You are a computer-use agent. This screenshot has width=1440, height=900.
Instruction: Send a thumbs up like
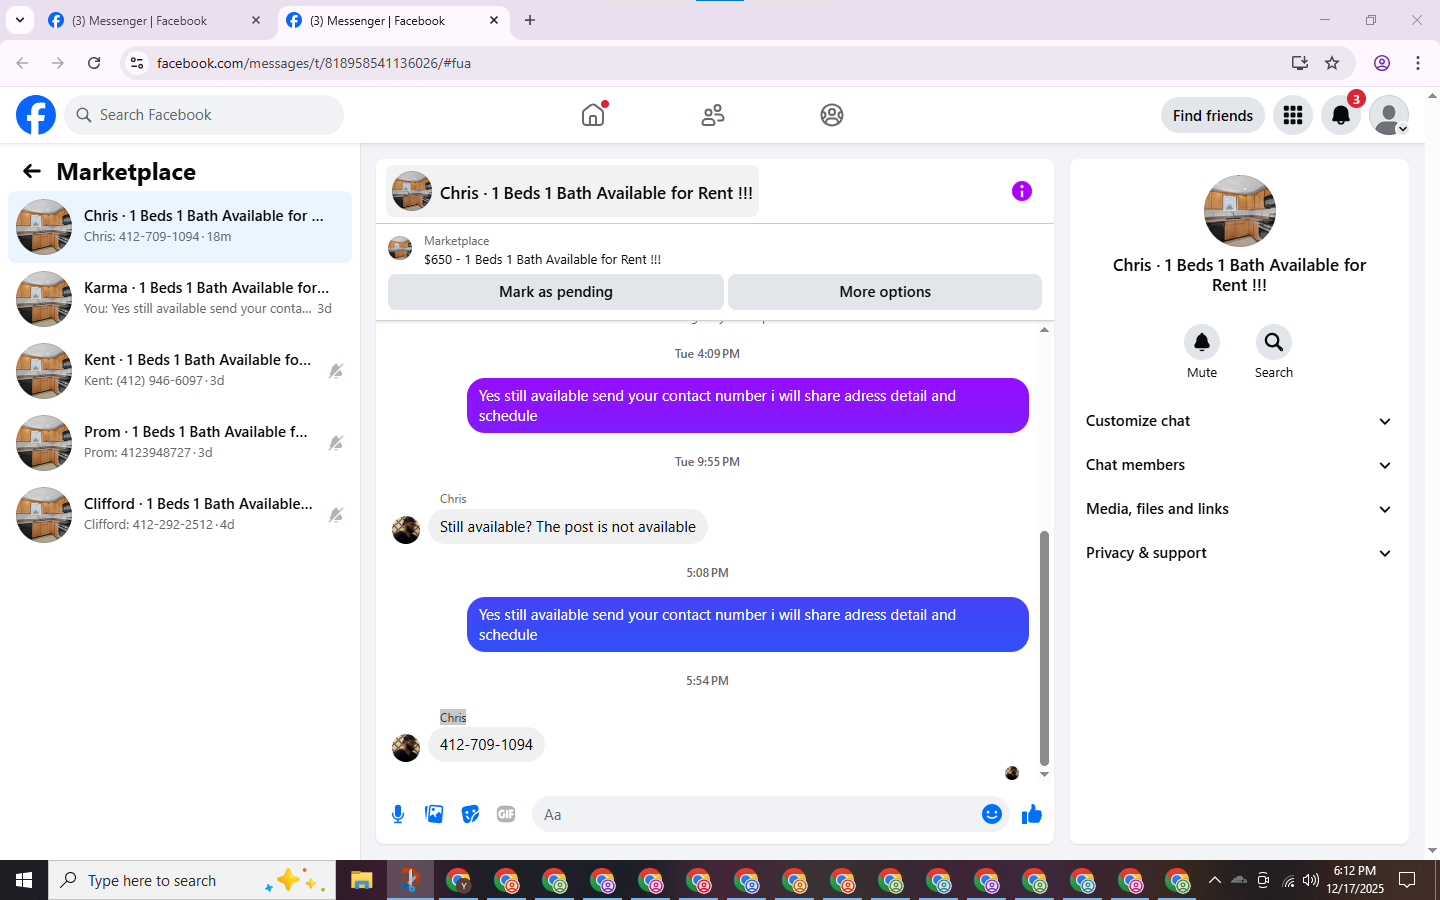[x=1031, y=814]
